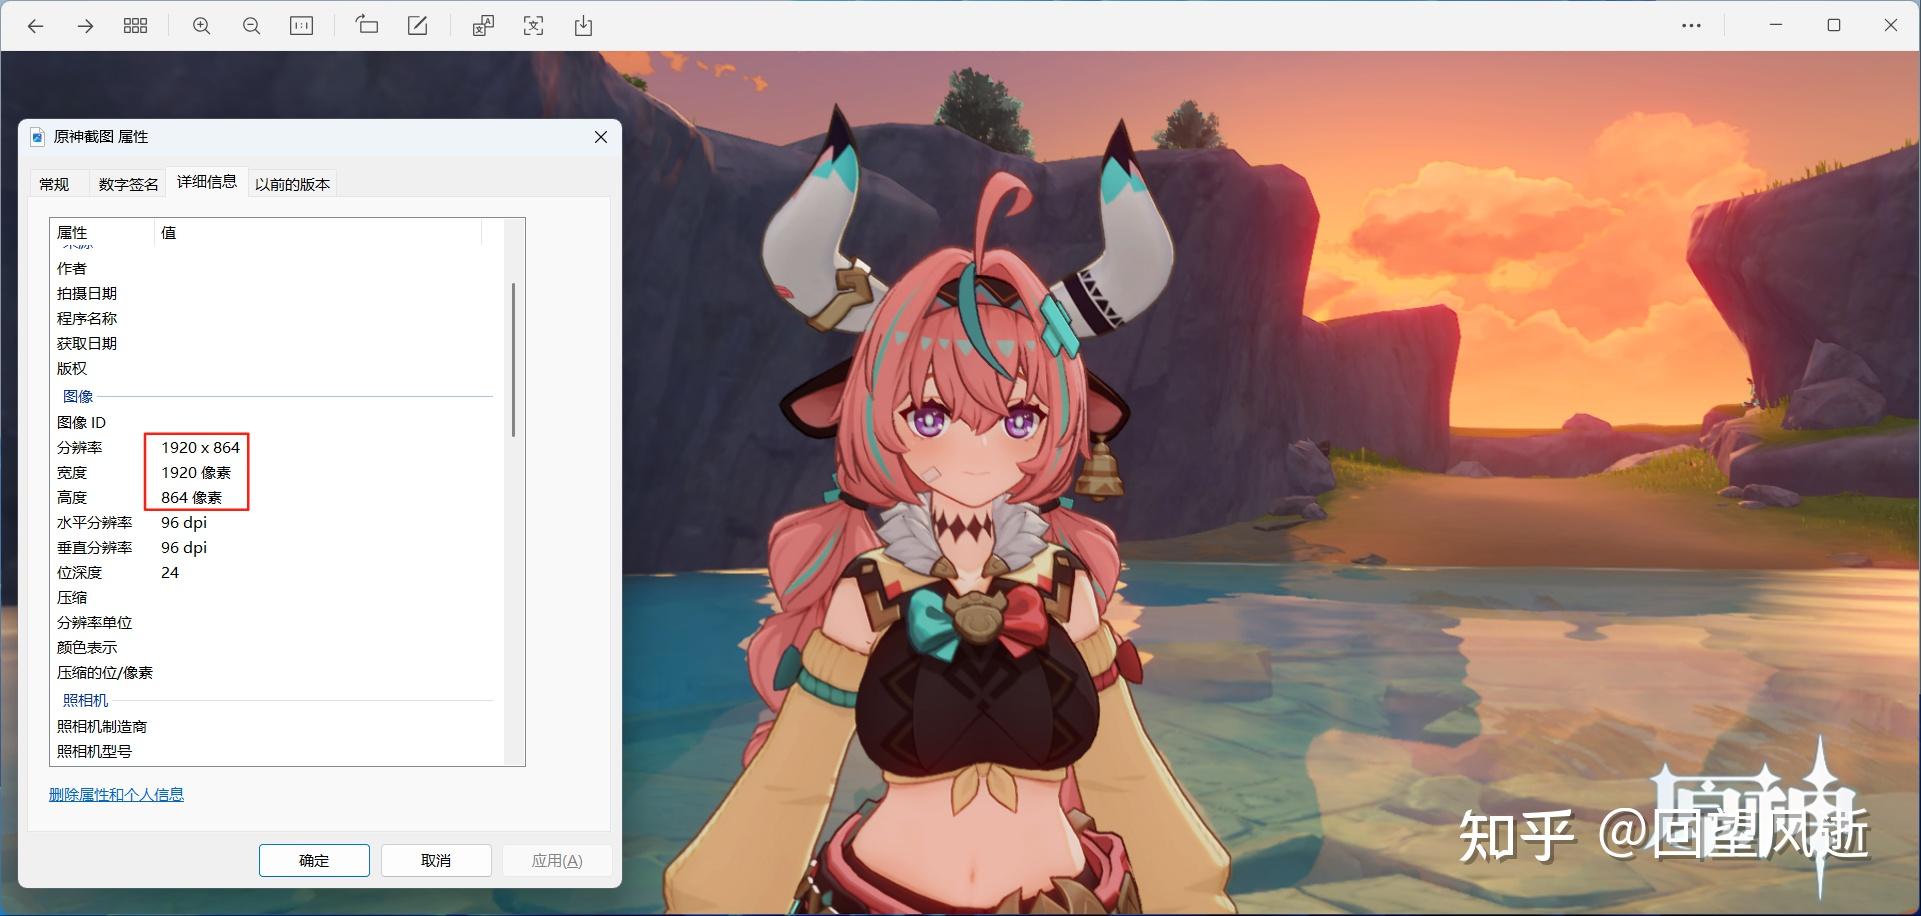Minimize the image viewer window

click(x=1776, y=25)
